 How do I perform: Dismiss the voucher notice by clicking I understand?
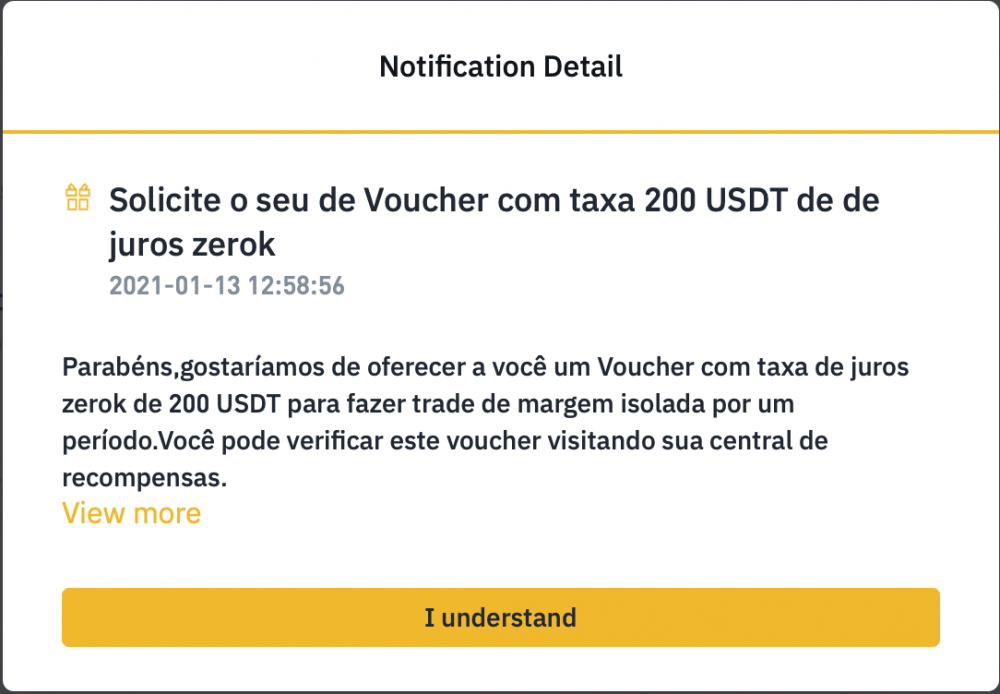[500, 618]
